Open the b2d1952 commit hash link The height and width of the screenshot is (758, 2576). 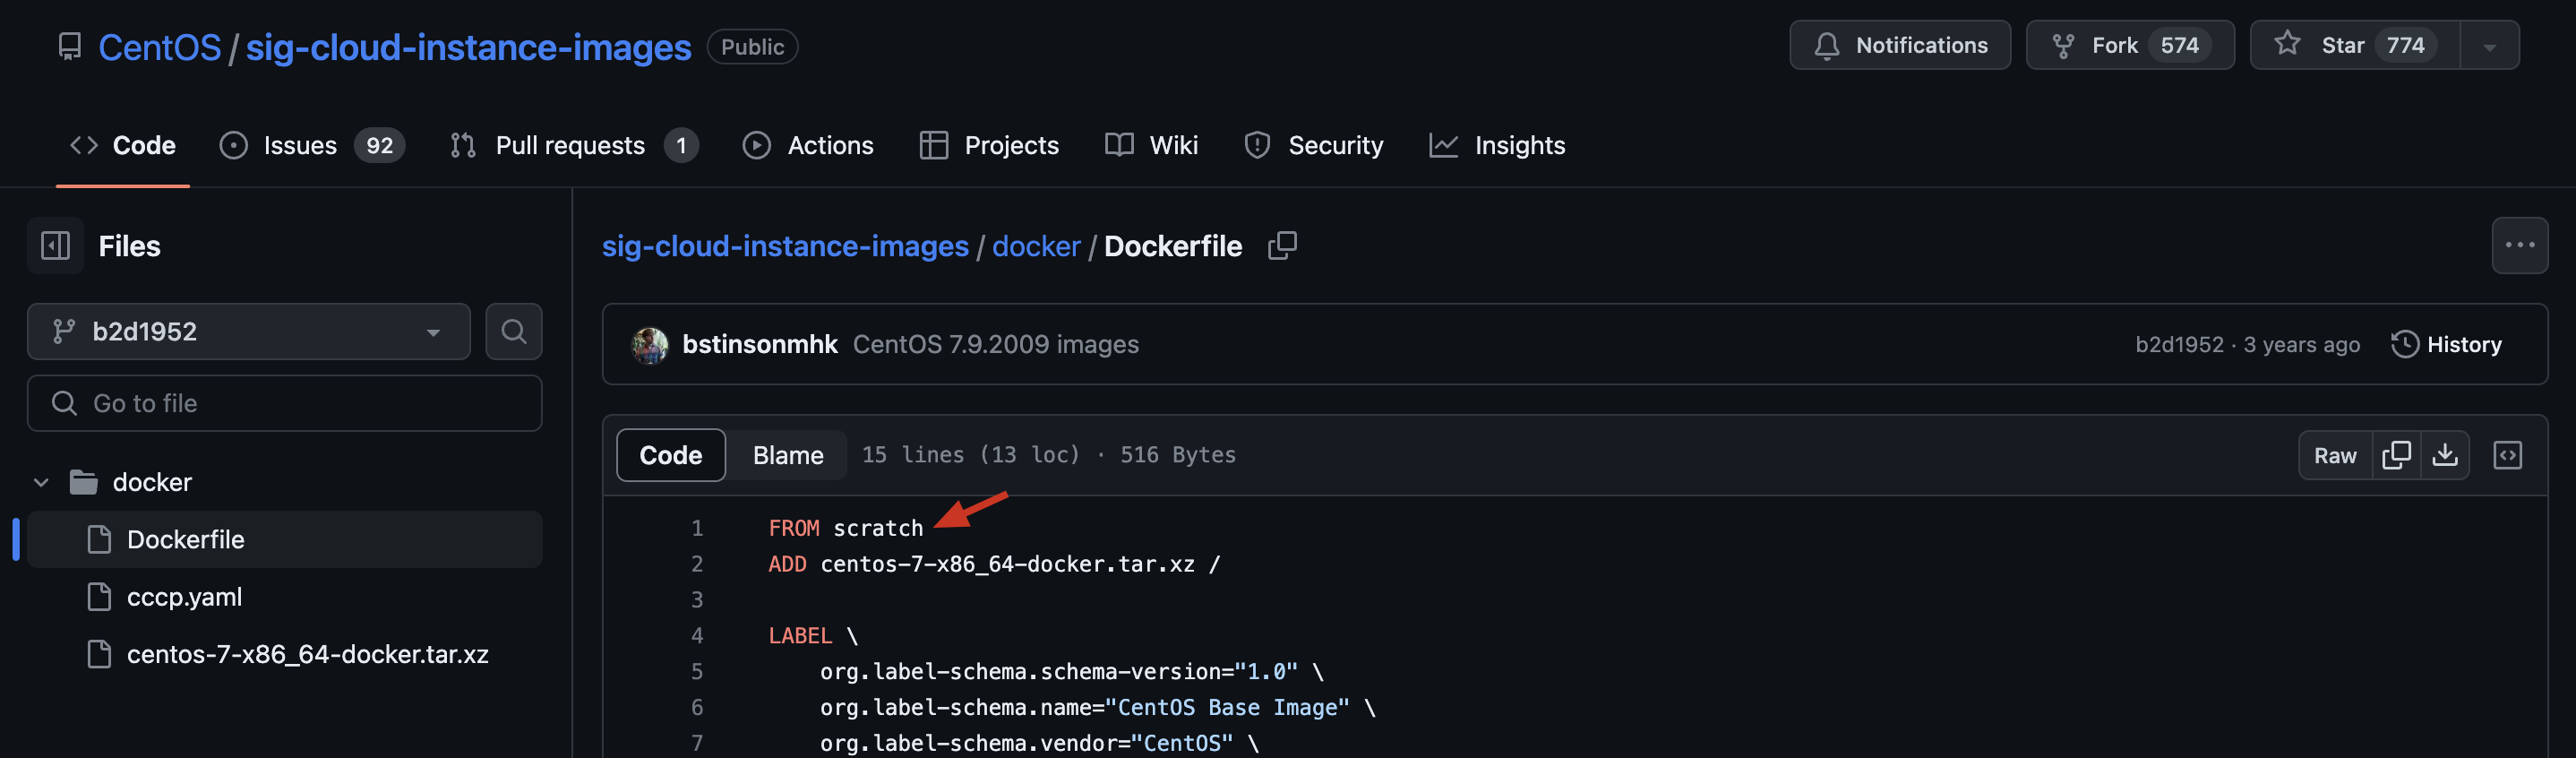click(2179, 344)
